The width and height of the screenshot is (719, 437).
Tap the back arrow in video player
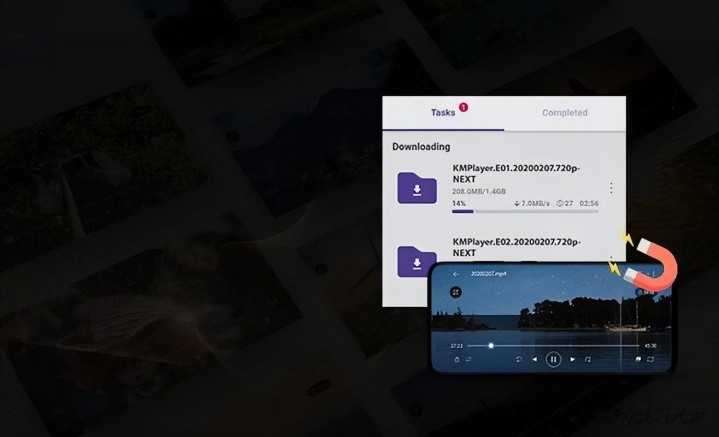click(456, 274)
